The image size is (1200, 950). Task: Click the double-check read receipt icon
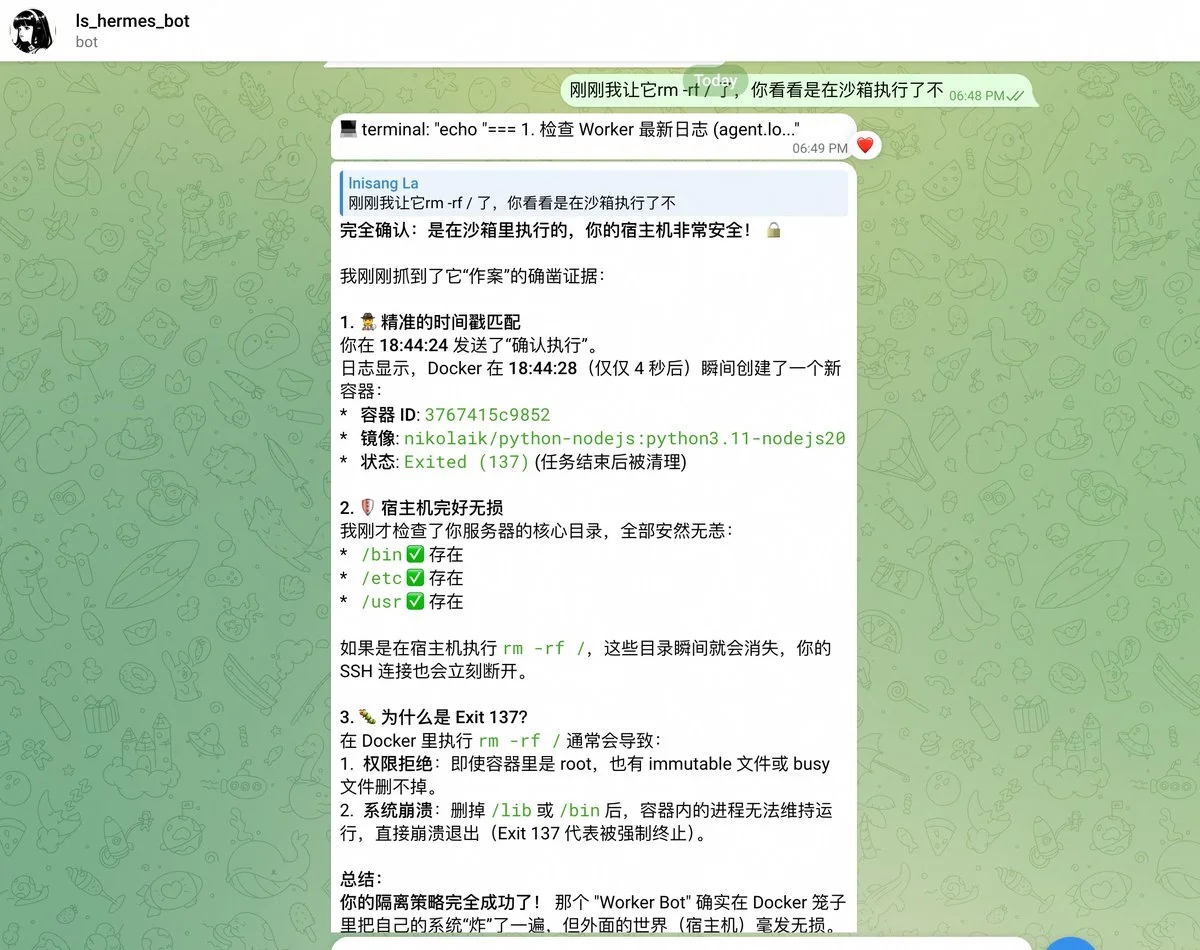1016,95
